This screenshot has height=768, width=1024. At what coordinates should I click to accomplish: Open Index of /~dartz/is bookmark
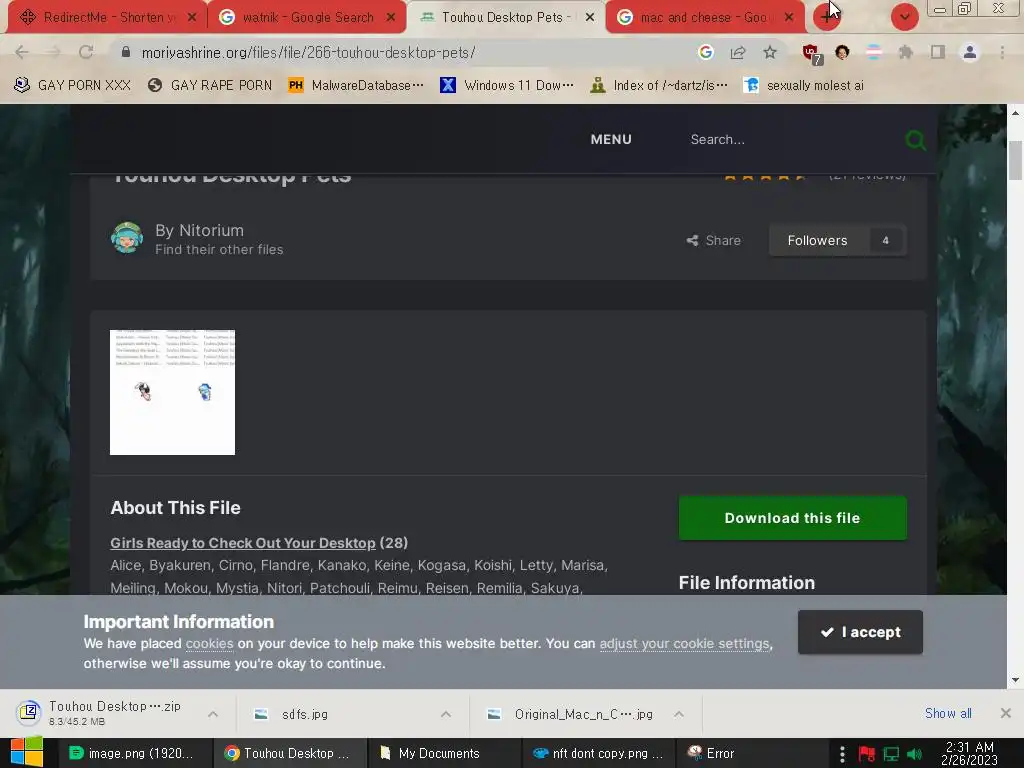(658, 85)
